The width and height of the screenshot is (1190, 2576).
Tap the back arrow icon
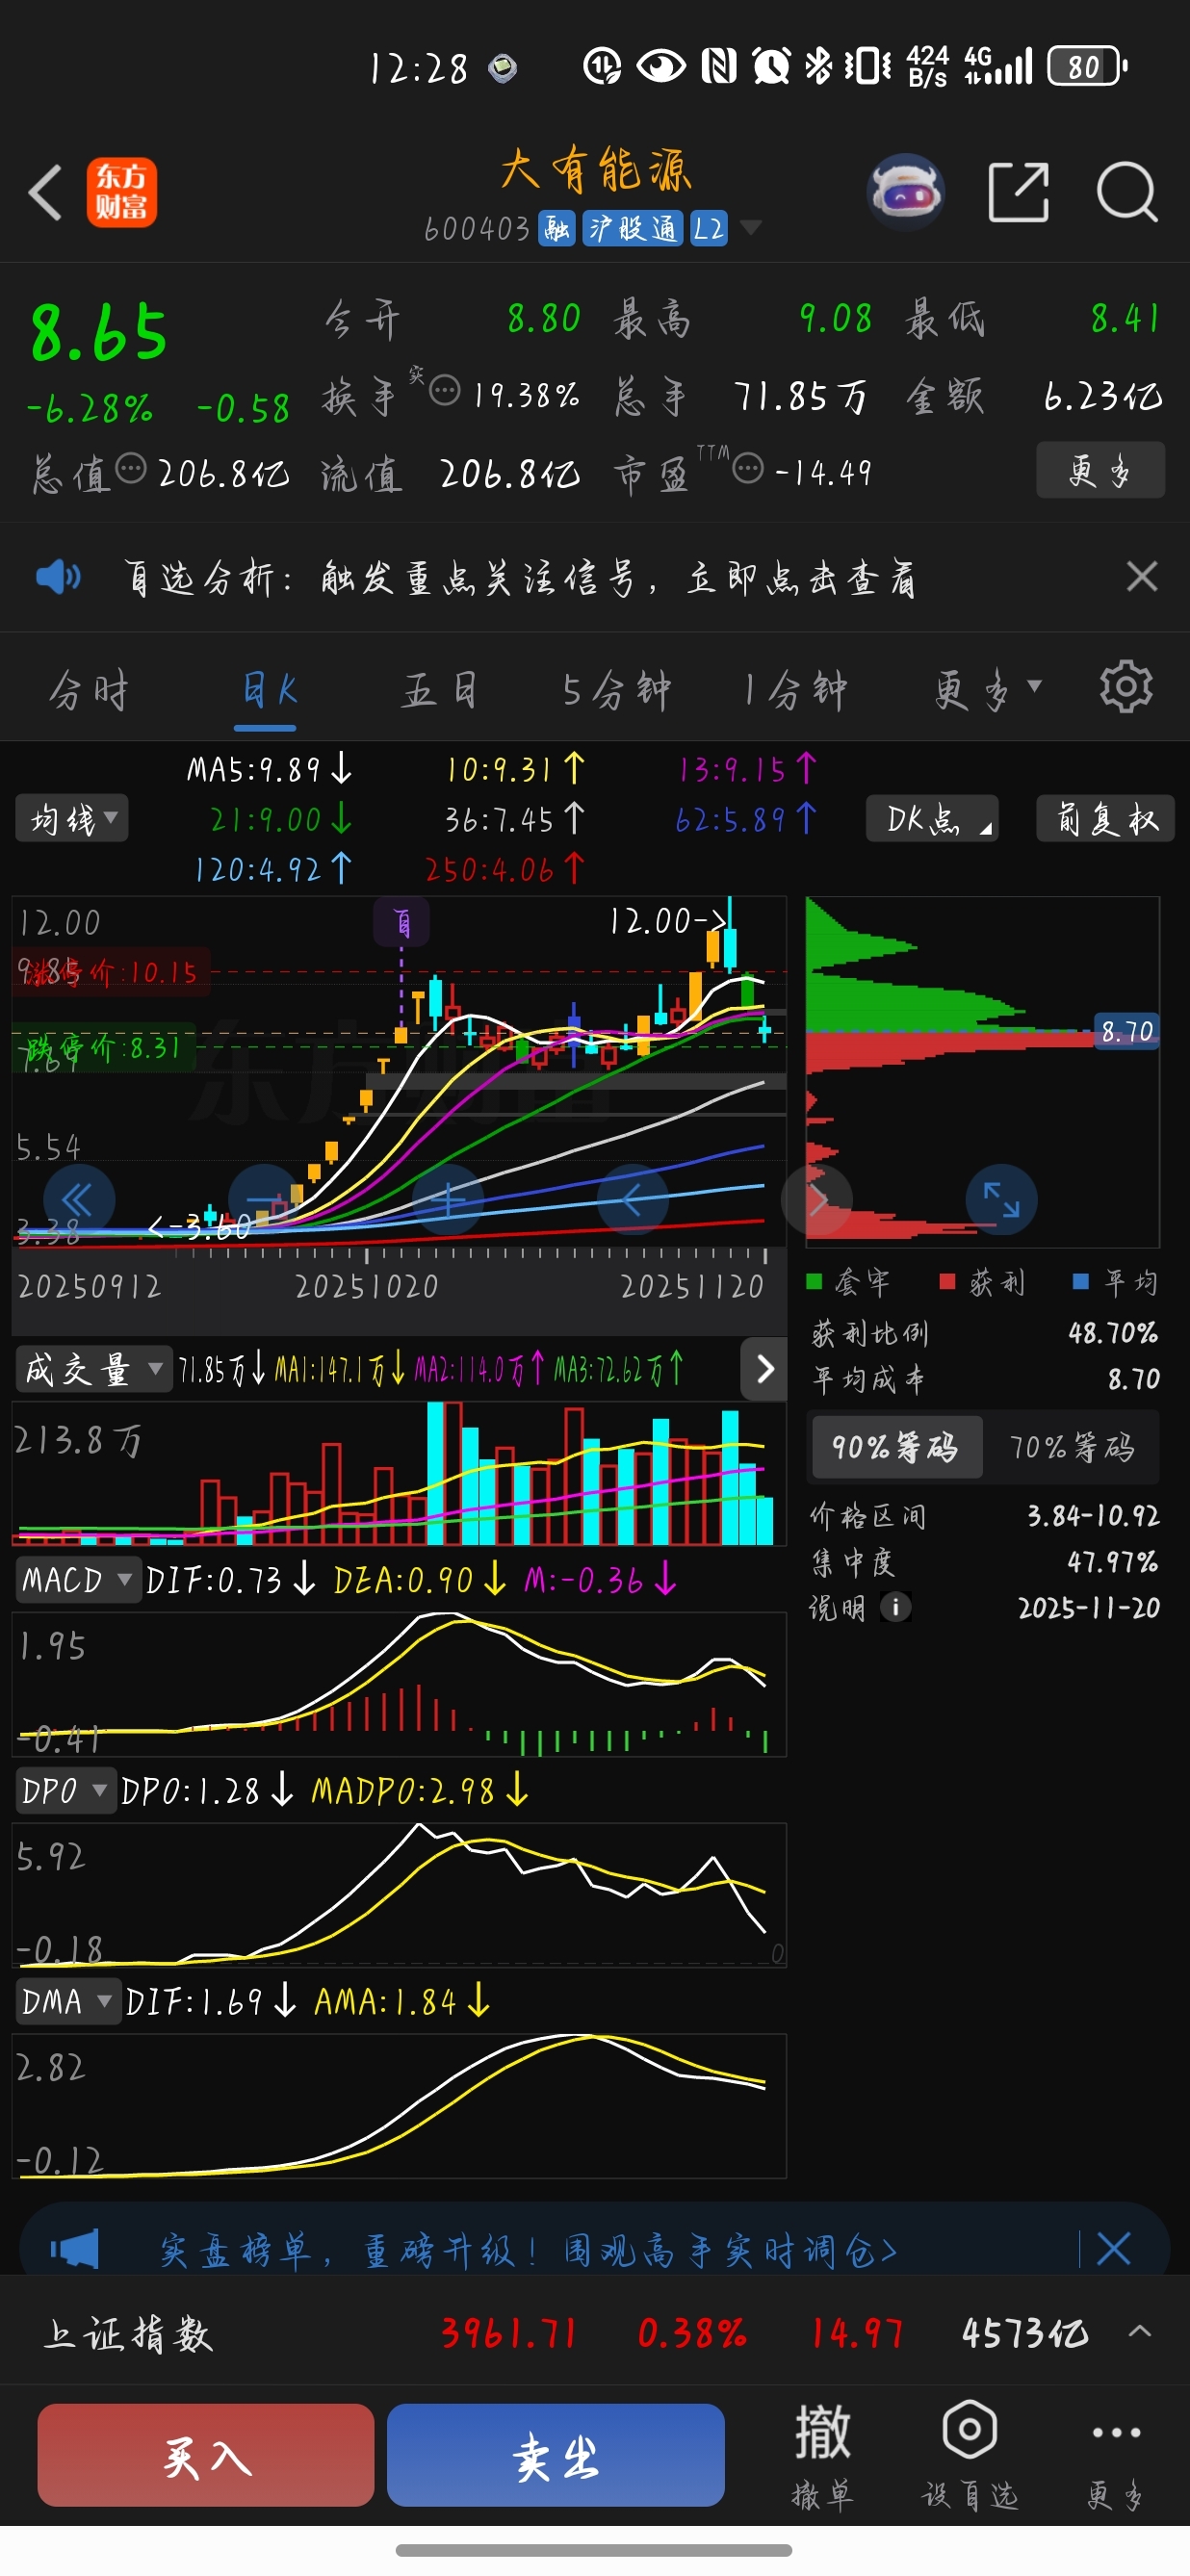click(45, 192)
